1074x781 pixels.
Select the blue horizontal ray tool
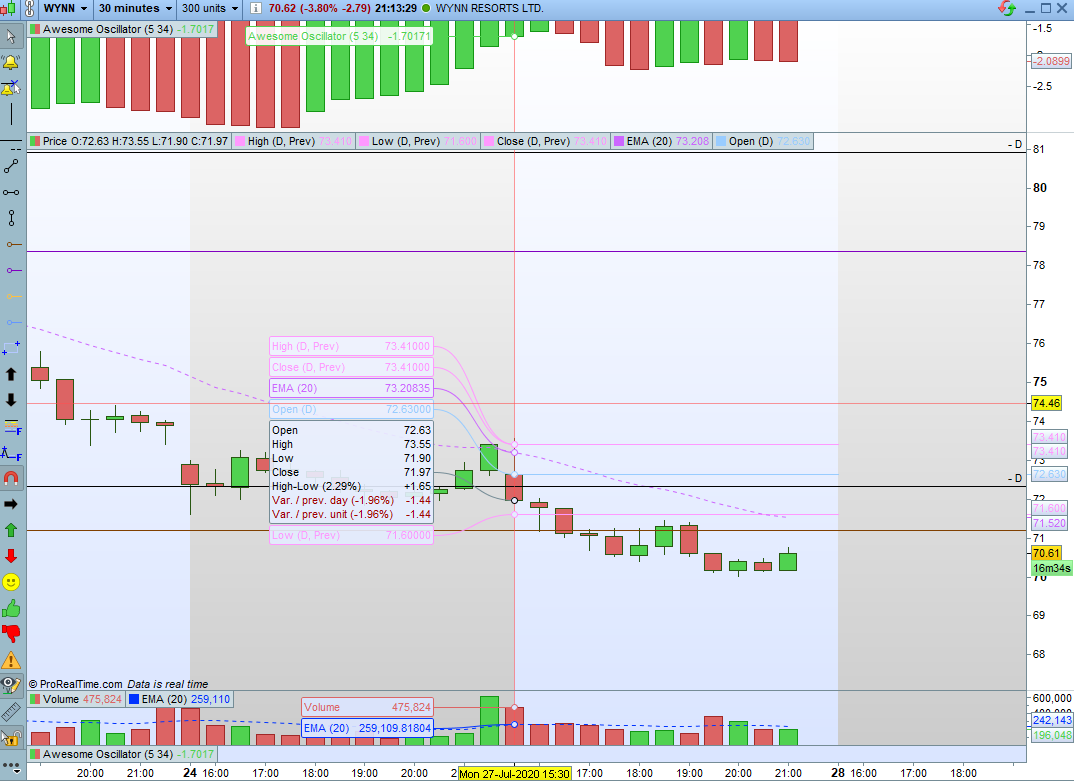12,323
